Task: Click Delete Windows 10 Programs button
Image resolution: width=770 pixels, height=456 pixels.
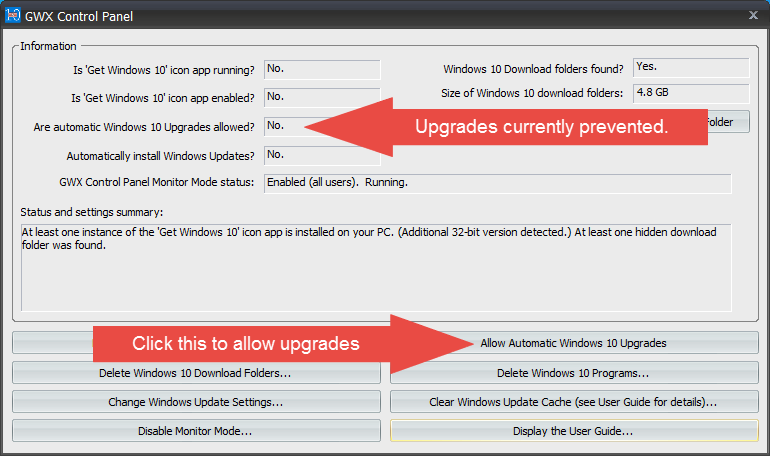Action: pyautogui.click(x=574, y=373)
